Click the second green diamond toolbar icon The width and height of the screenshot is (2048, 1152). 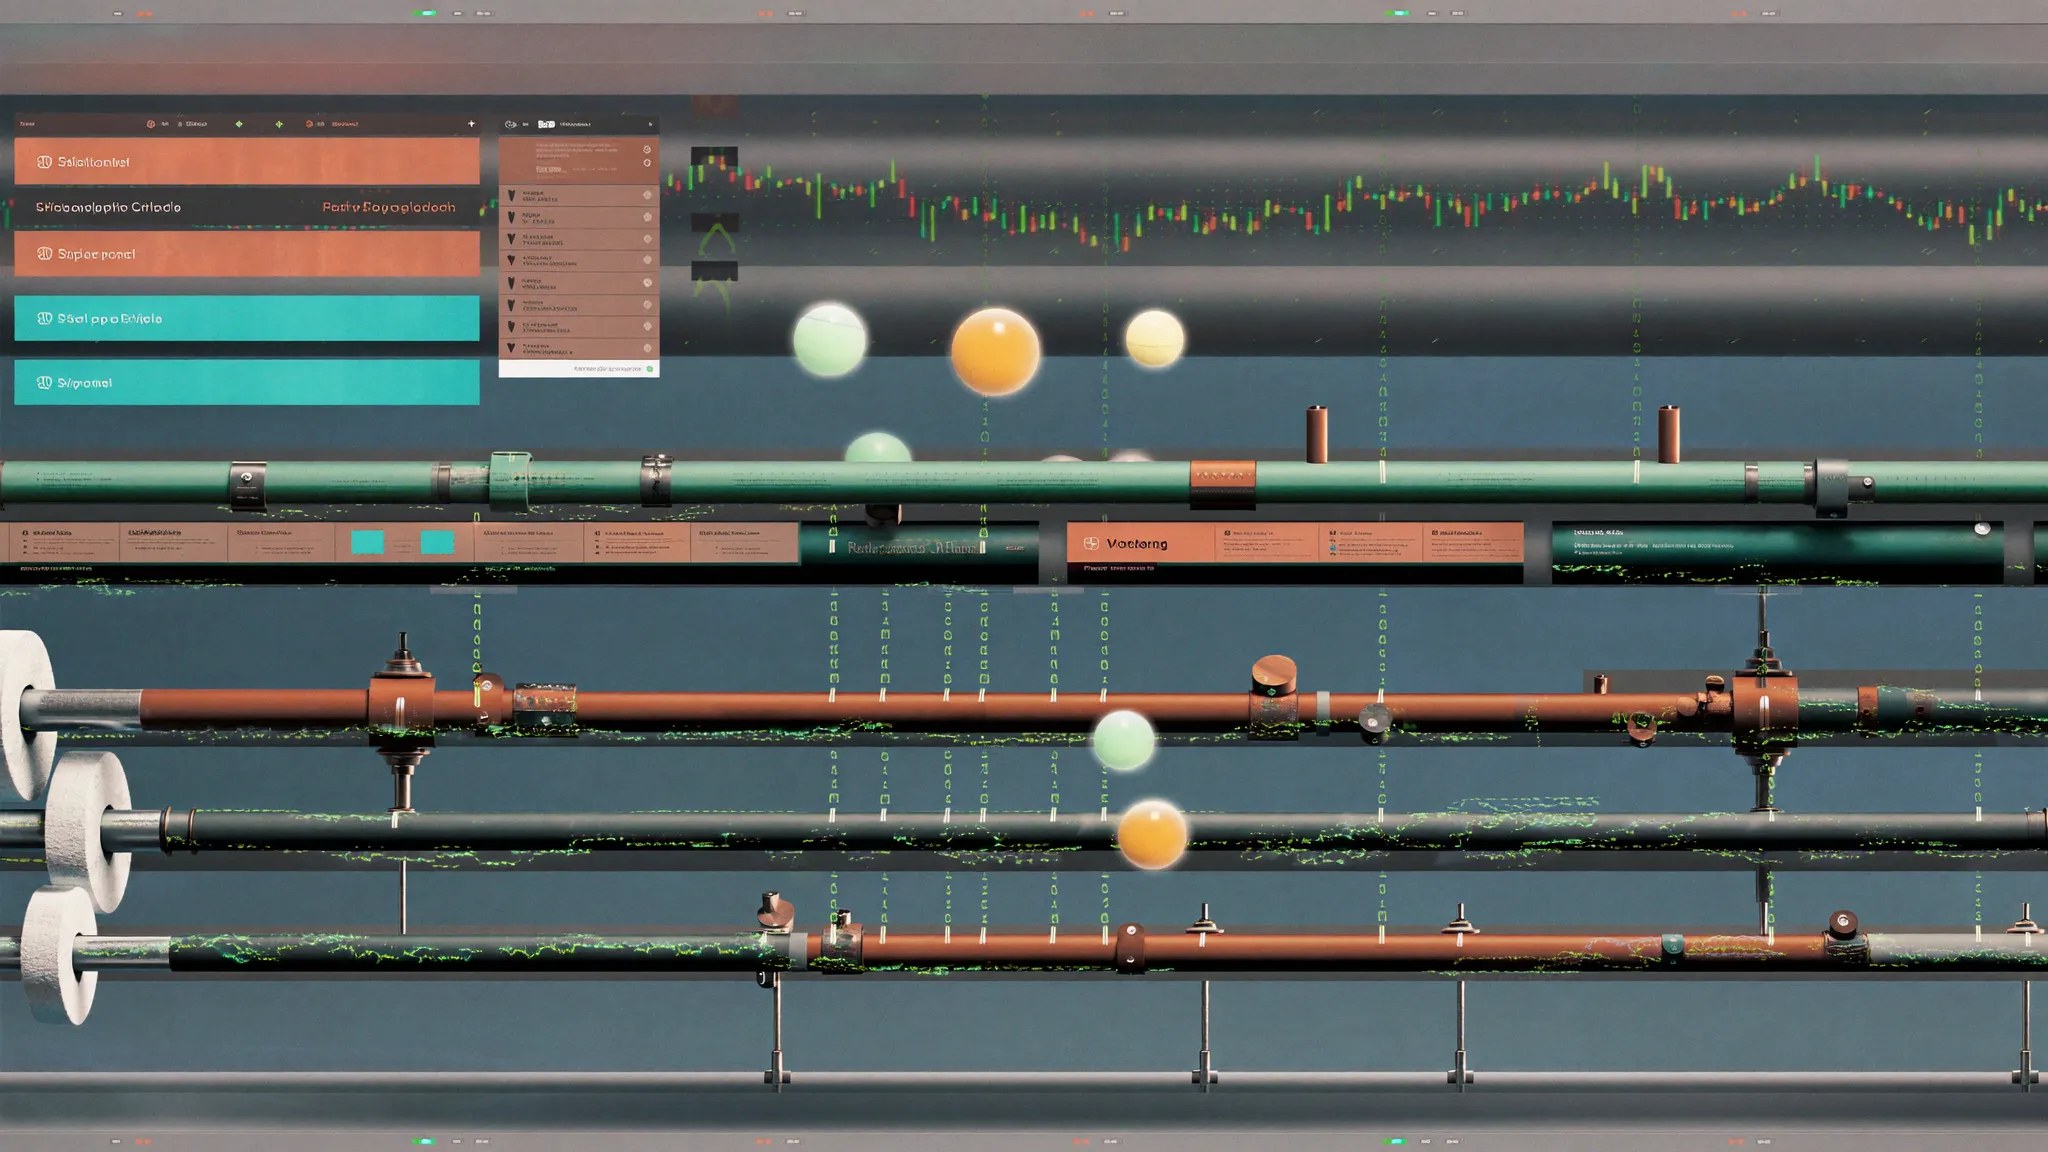pyautogui.click(x=279, y=124)
